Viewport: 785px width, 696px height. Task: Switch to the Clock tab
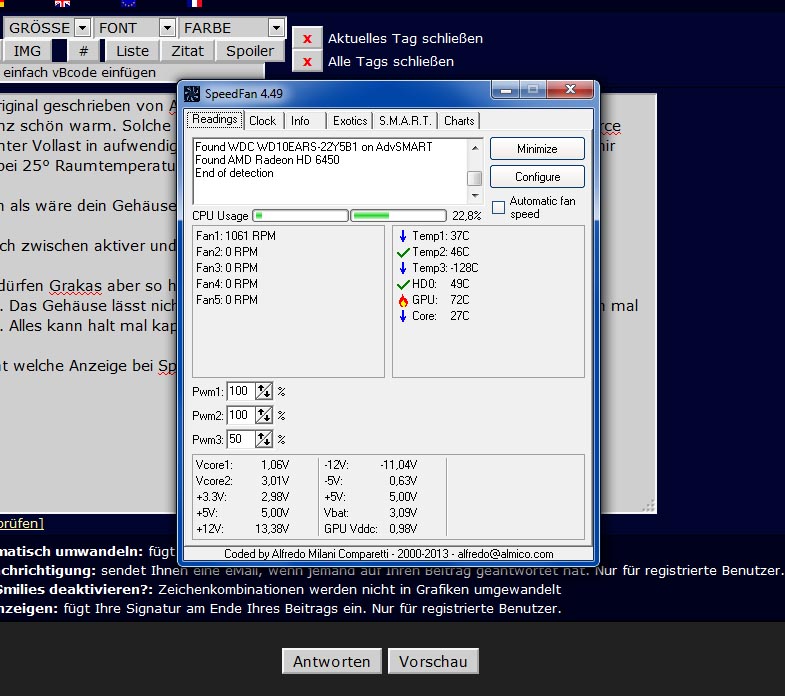[x=263, y=121]
